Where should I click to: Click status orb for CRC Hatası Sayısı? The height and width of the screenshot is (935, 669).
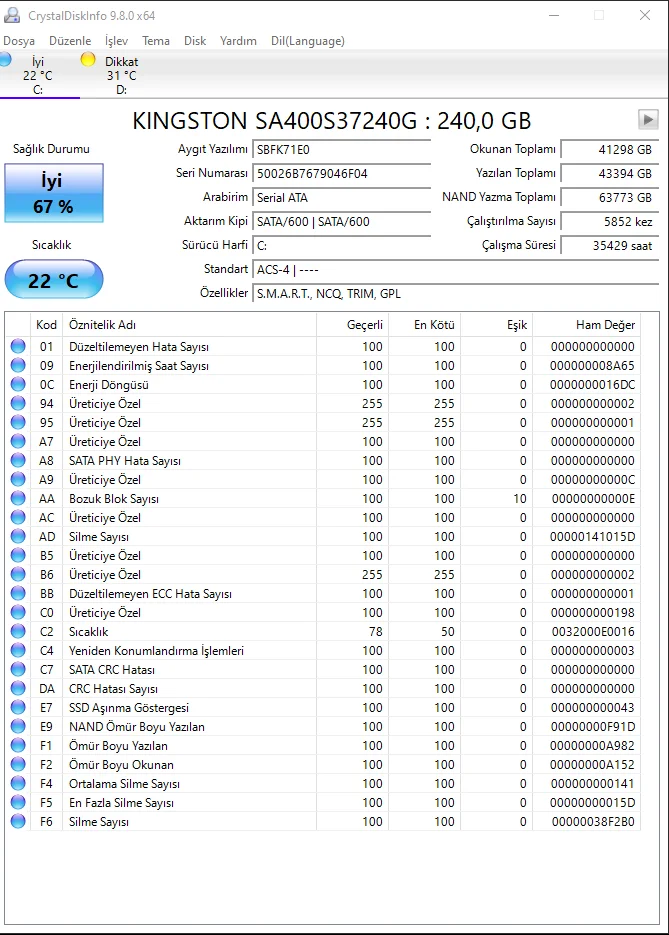click(18, 688)
